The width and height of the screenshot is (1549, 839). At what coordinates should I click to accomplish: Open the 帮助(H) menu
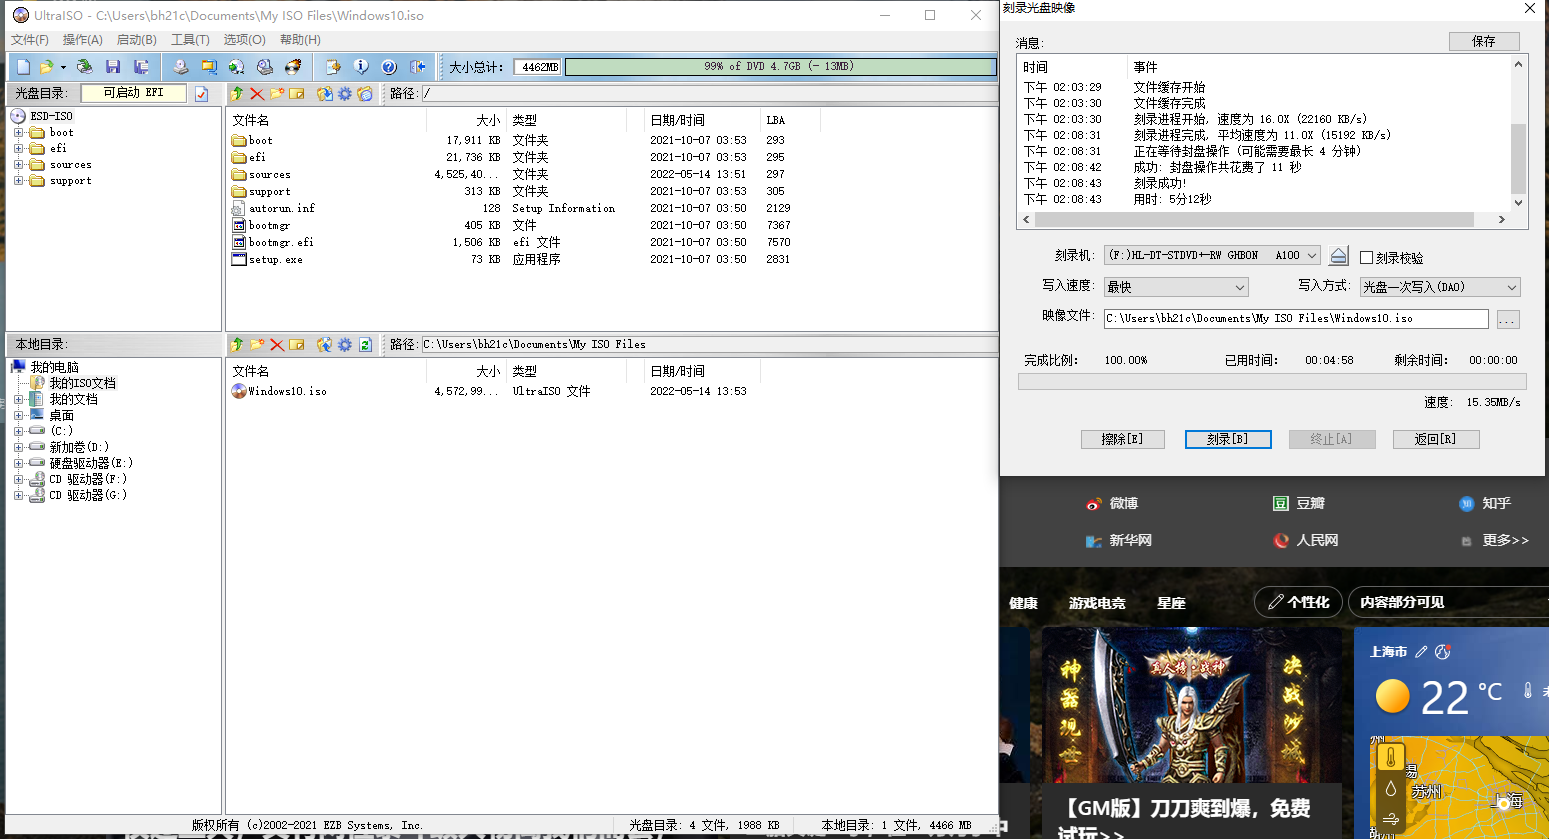click(x=300, y=40)
